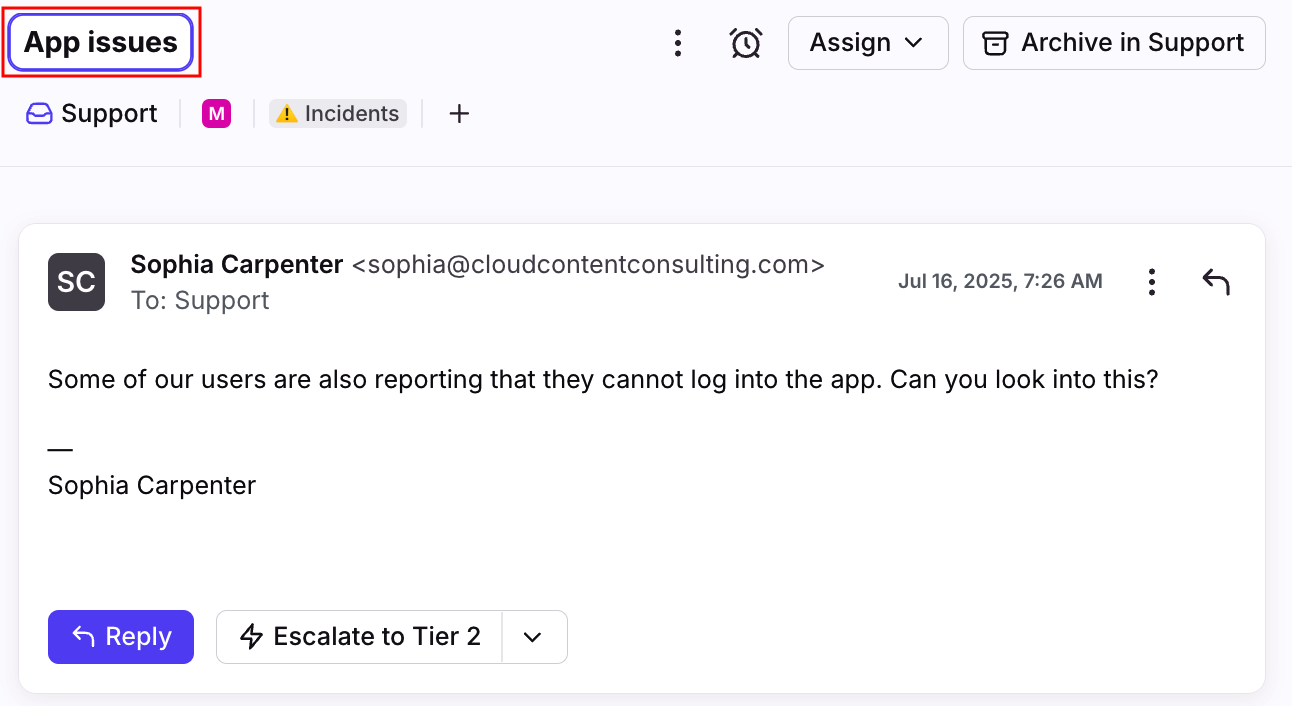Screen dimensions: 1292x706
Task: Click the To: Support recipient line
Action: coord(200,301)
